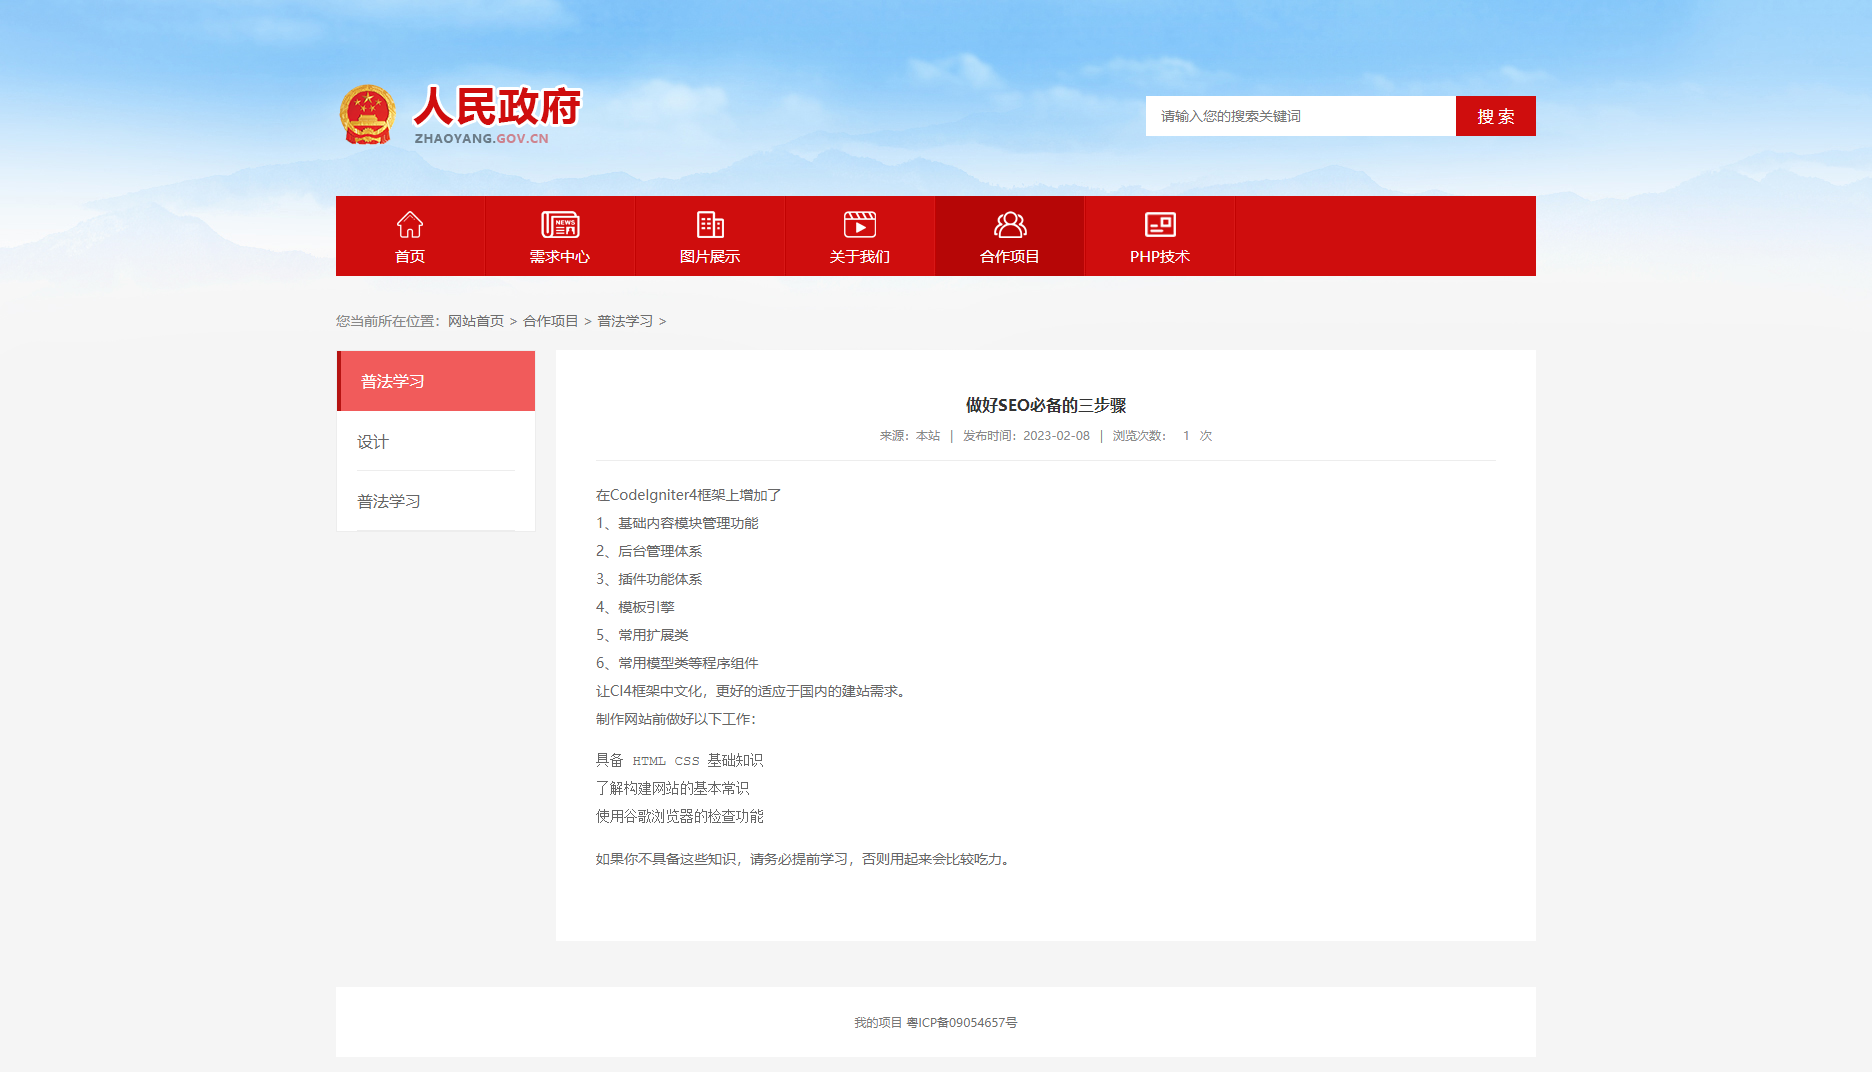The height and width of the screenshot is (1072, 1872).
Task: Click the building icon above 图片展示
Action: [710, 224]
